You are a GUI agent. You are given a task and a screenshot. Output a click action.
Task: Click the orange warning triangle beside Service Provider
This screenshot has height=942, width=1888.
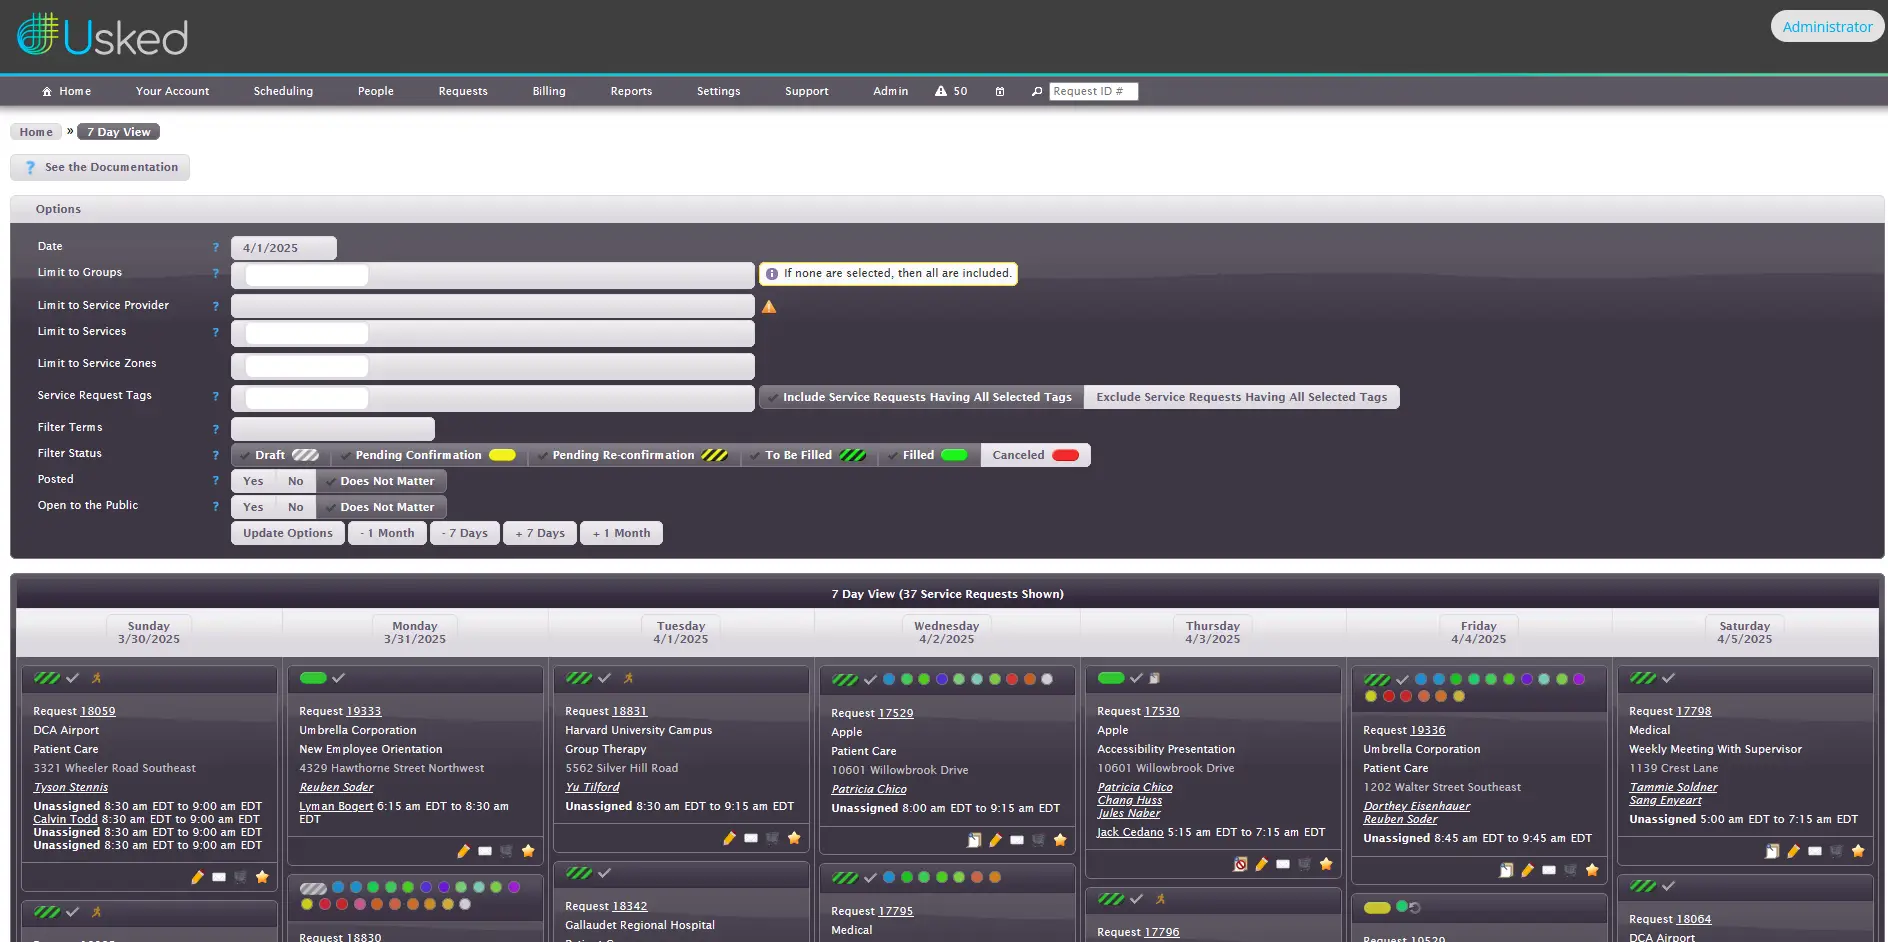pyautogui.click(x=769, y=307)
